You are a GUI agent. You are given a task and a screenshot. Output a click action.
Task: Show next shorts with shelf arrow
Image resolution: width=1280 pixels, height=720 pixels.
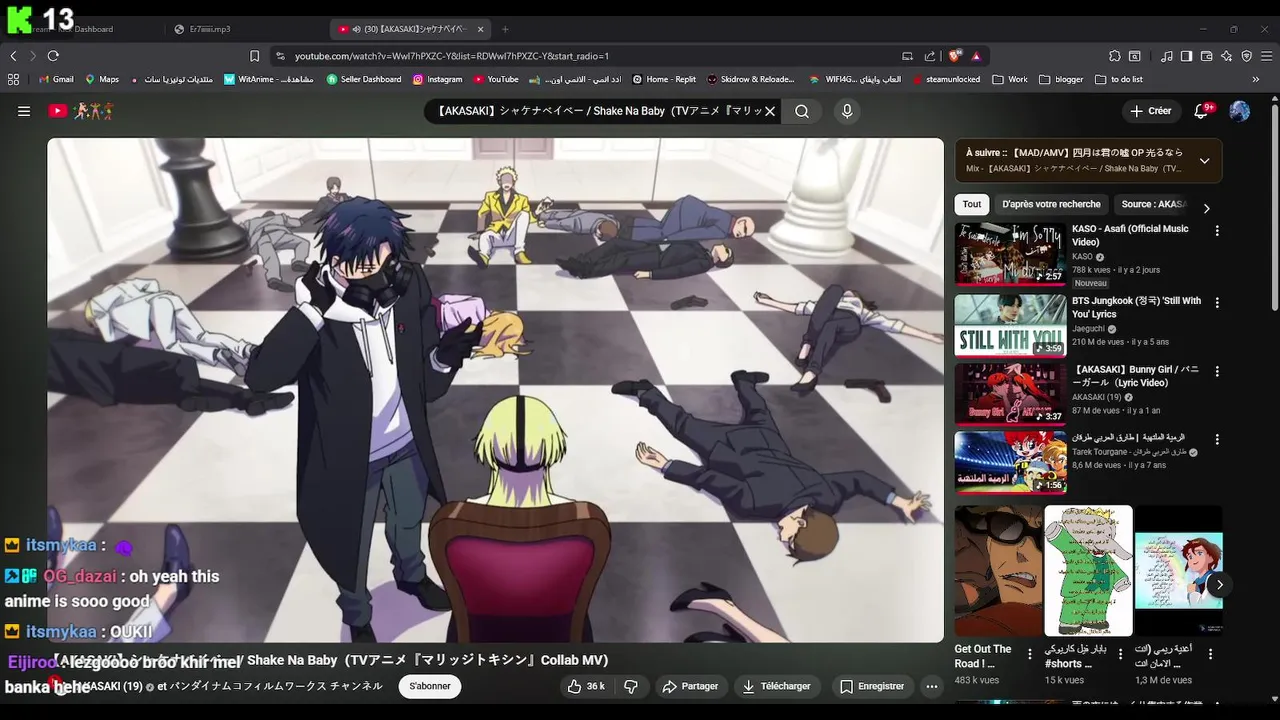[x=1219, y=585]
